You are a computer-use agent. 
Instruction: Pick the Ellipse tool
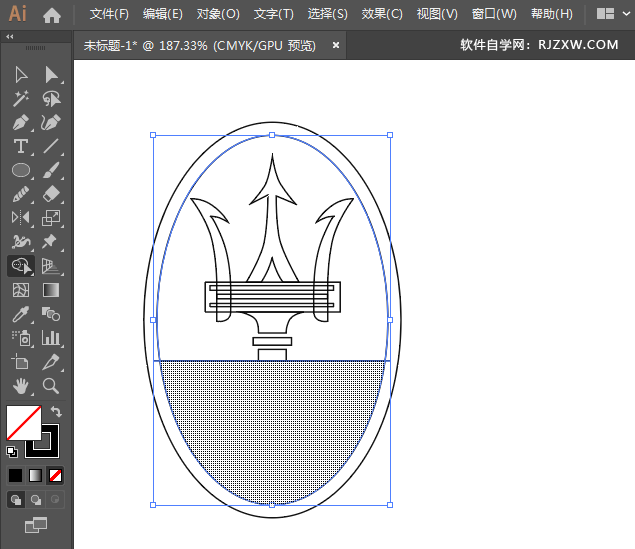21,170
